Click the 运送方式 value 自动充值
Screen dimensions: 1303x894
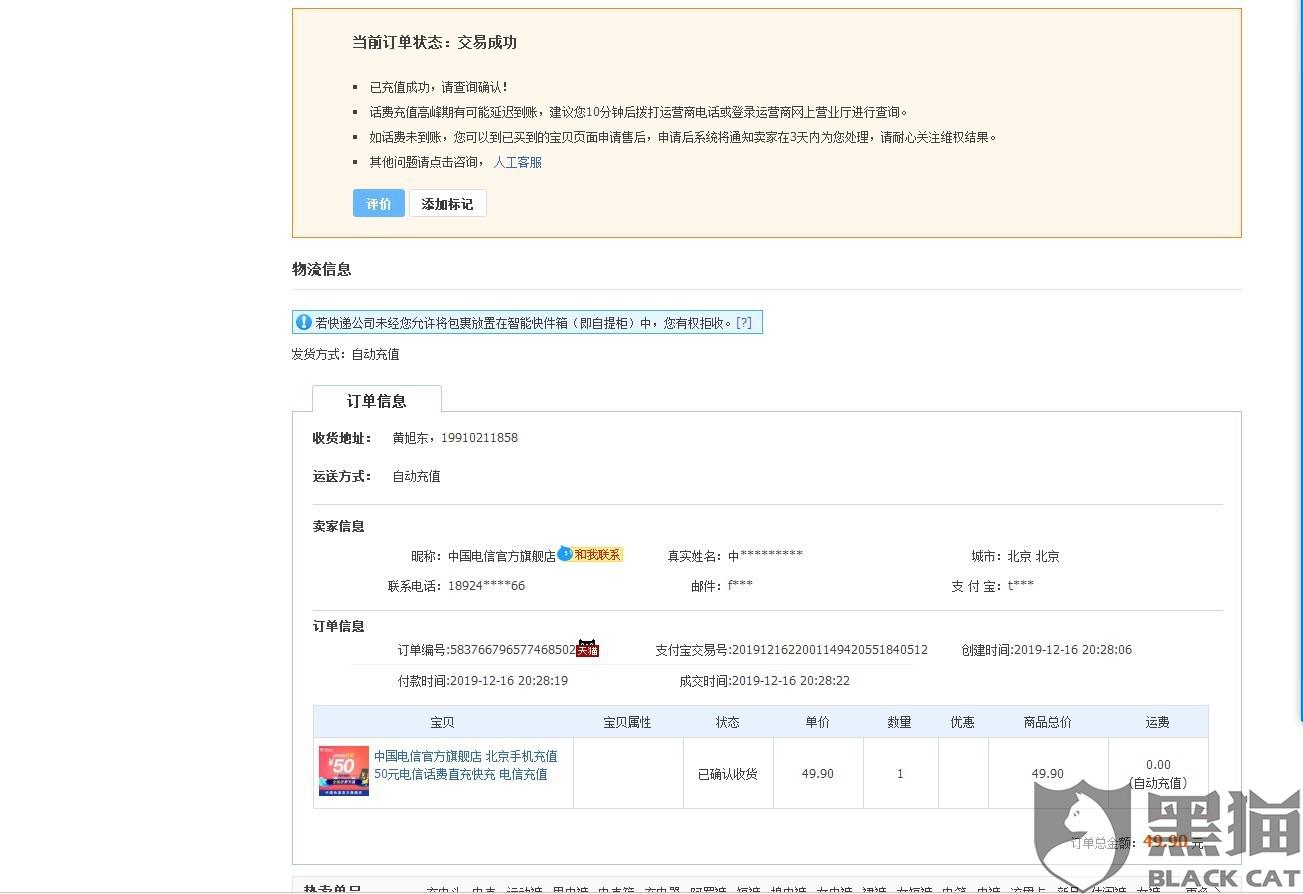(416, 477)
